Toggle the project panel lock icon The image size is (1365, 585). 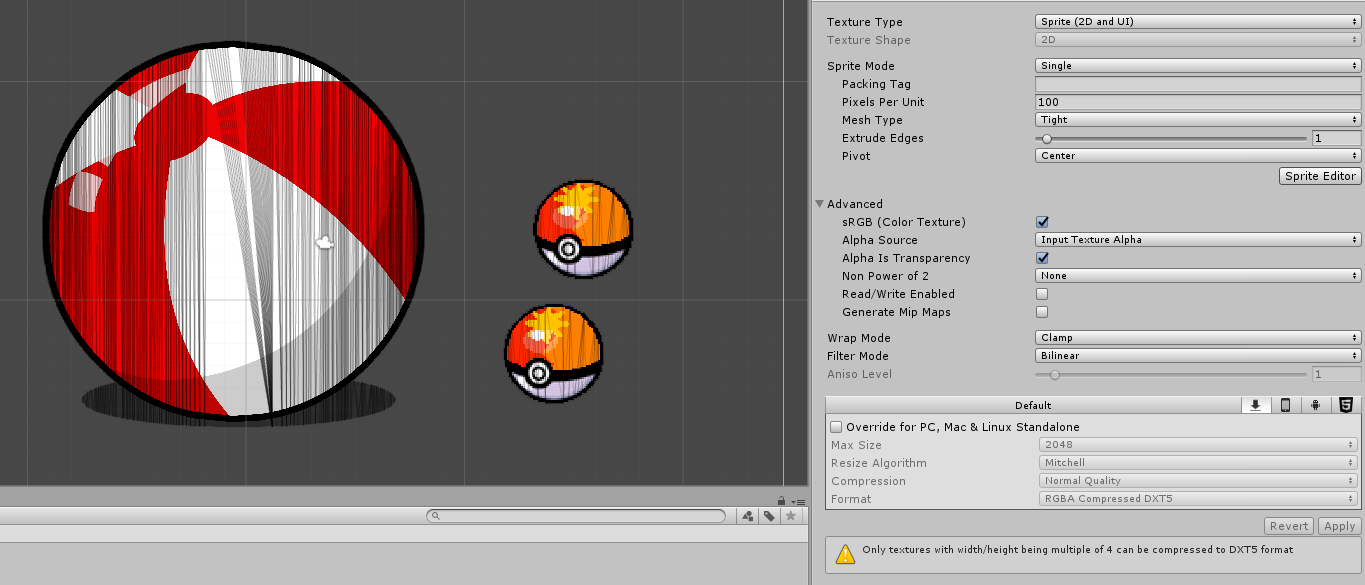[781, 501]
